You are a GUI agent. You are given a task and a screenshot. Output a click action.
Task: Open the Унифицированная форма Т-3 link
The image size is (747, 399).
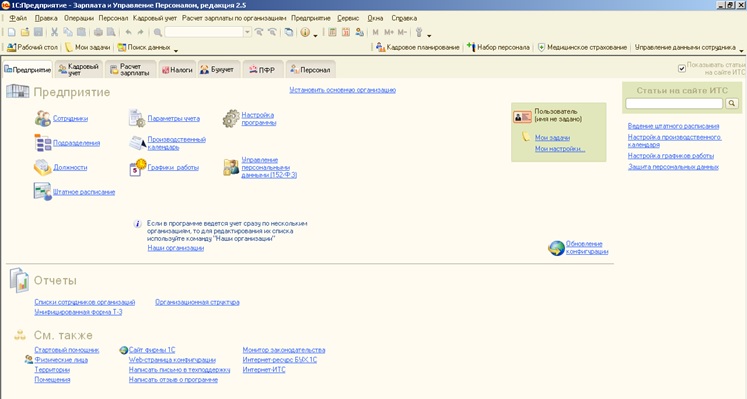pyautogui.click(x=78, y=312)
